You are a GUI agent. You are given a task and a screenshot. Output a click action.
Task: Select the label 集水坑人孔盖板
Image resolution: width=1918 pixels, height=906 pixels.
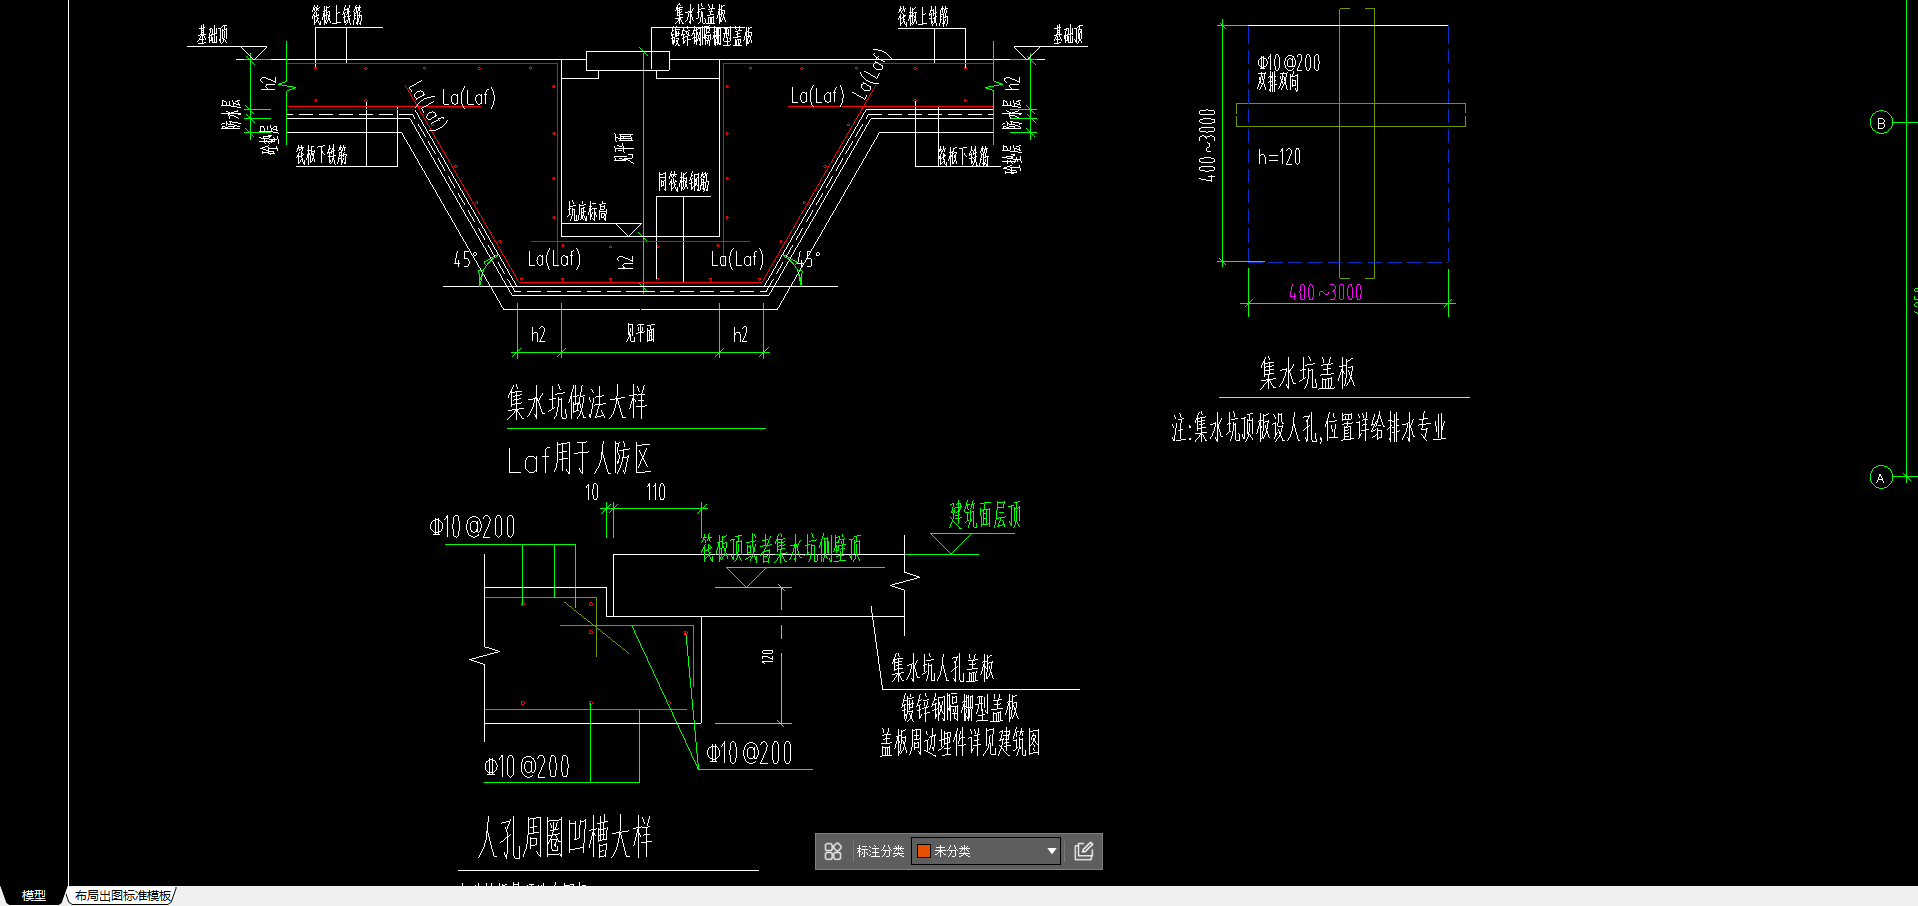pos(942,667)
